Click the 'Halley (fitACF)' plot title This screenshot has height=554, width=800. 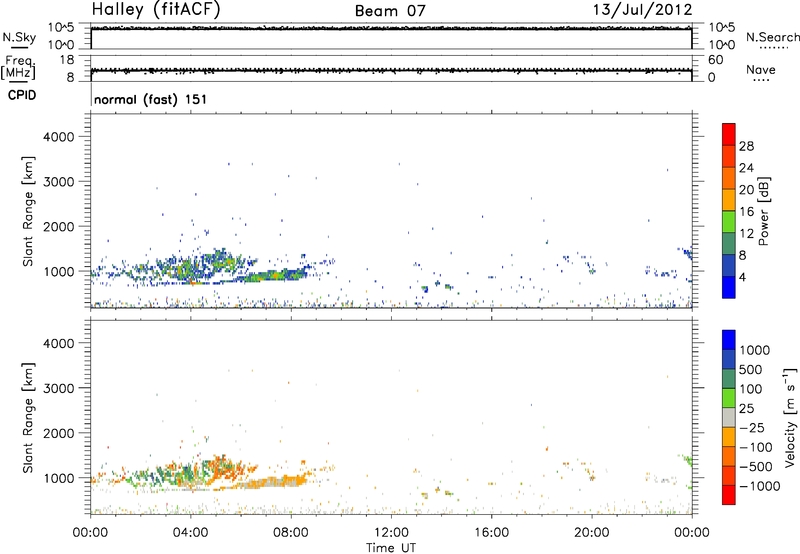pyautogui.click(x=156, y=10)
